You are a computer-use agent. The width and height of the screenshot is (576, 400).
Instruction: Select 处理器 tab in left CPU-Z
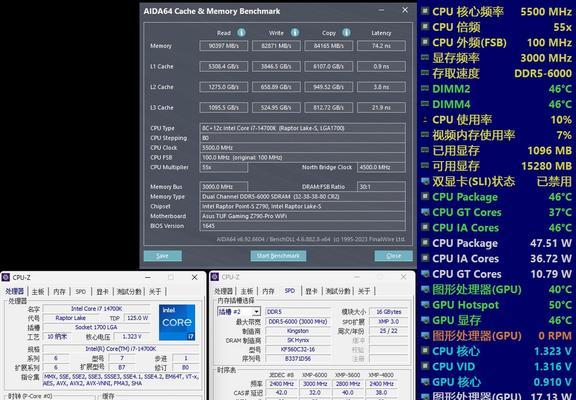14,292
